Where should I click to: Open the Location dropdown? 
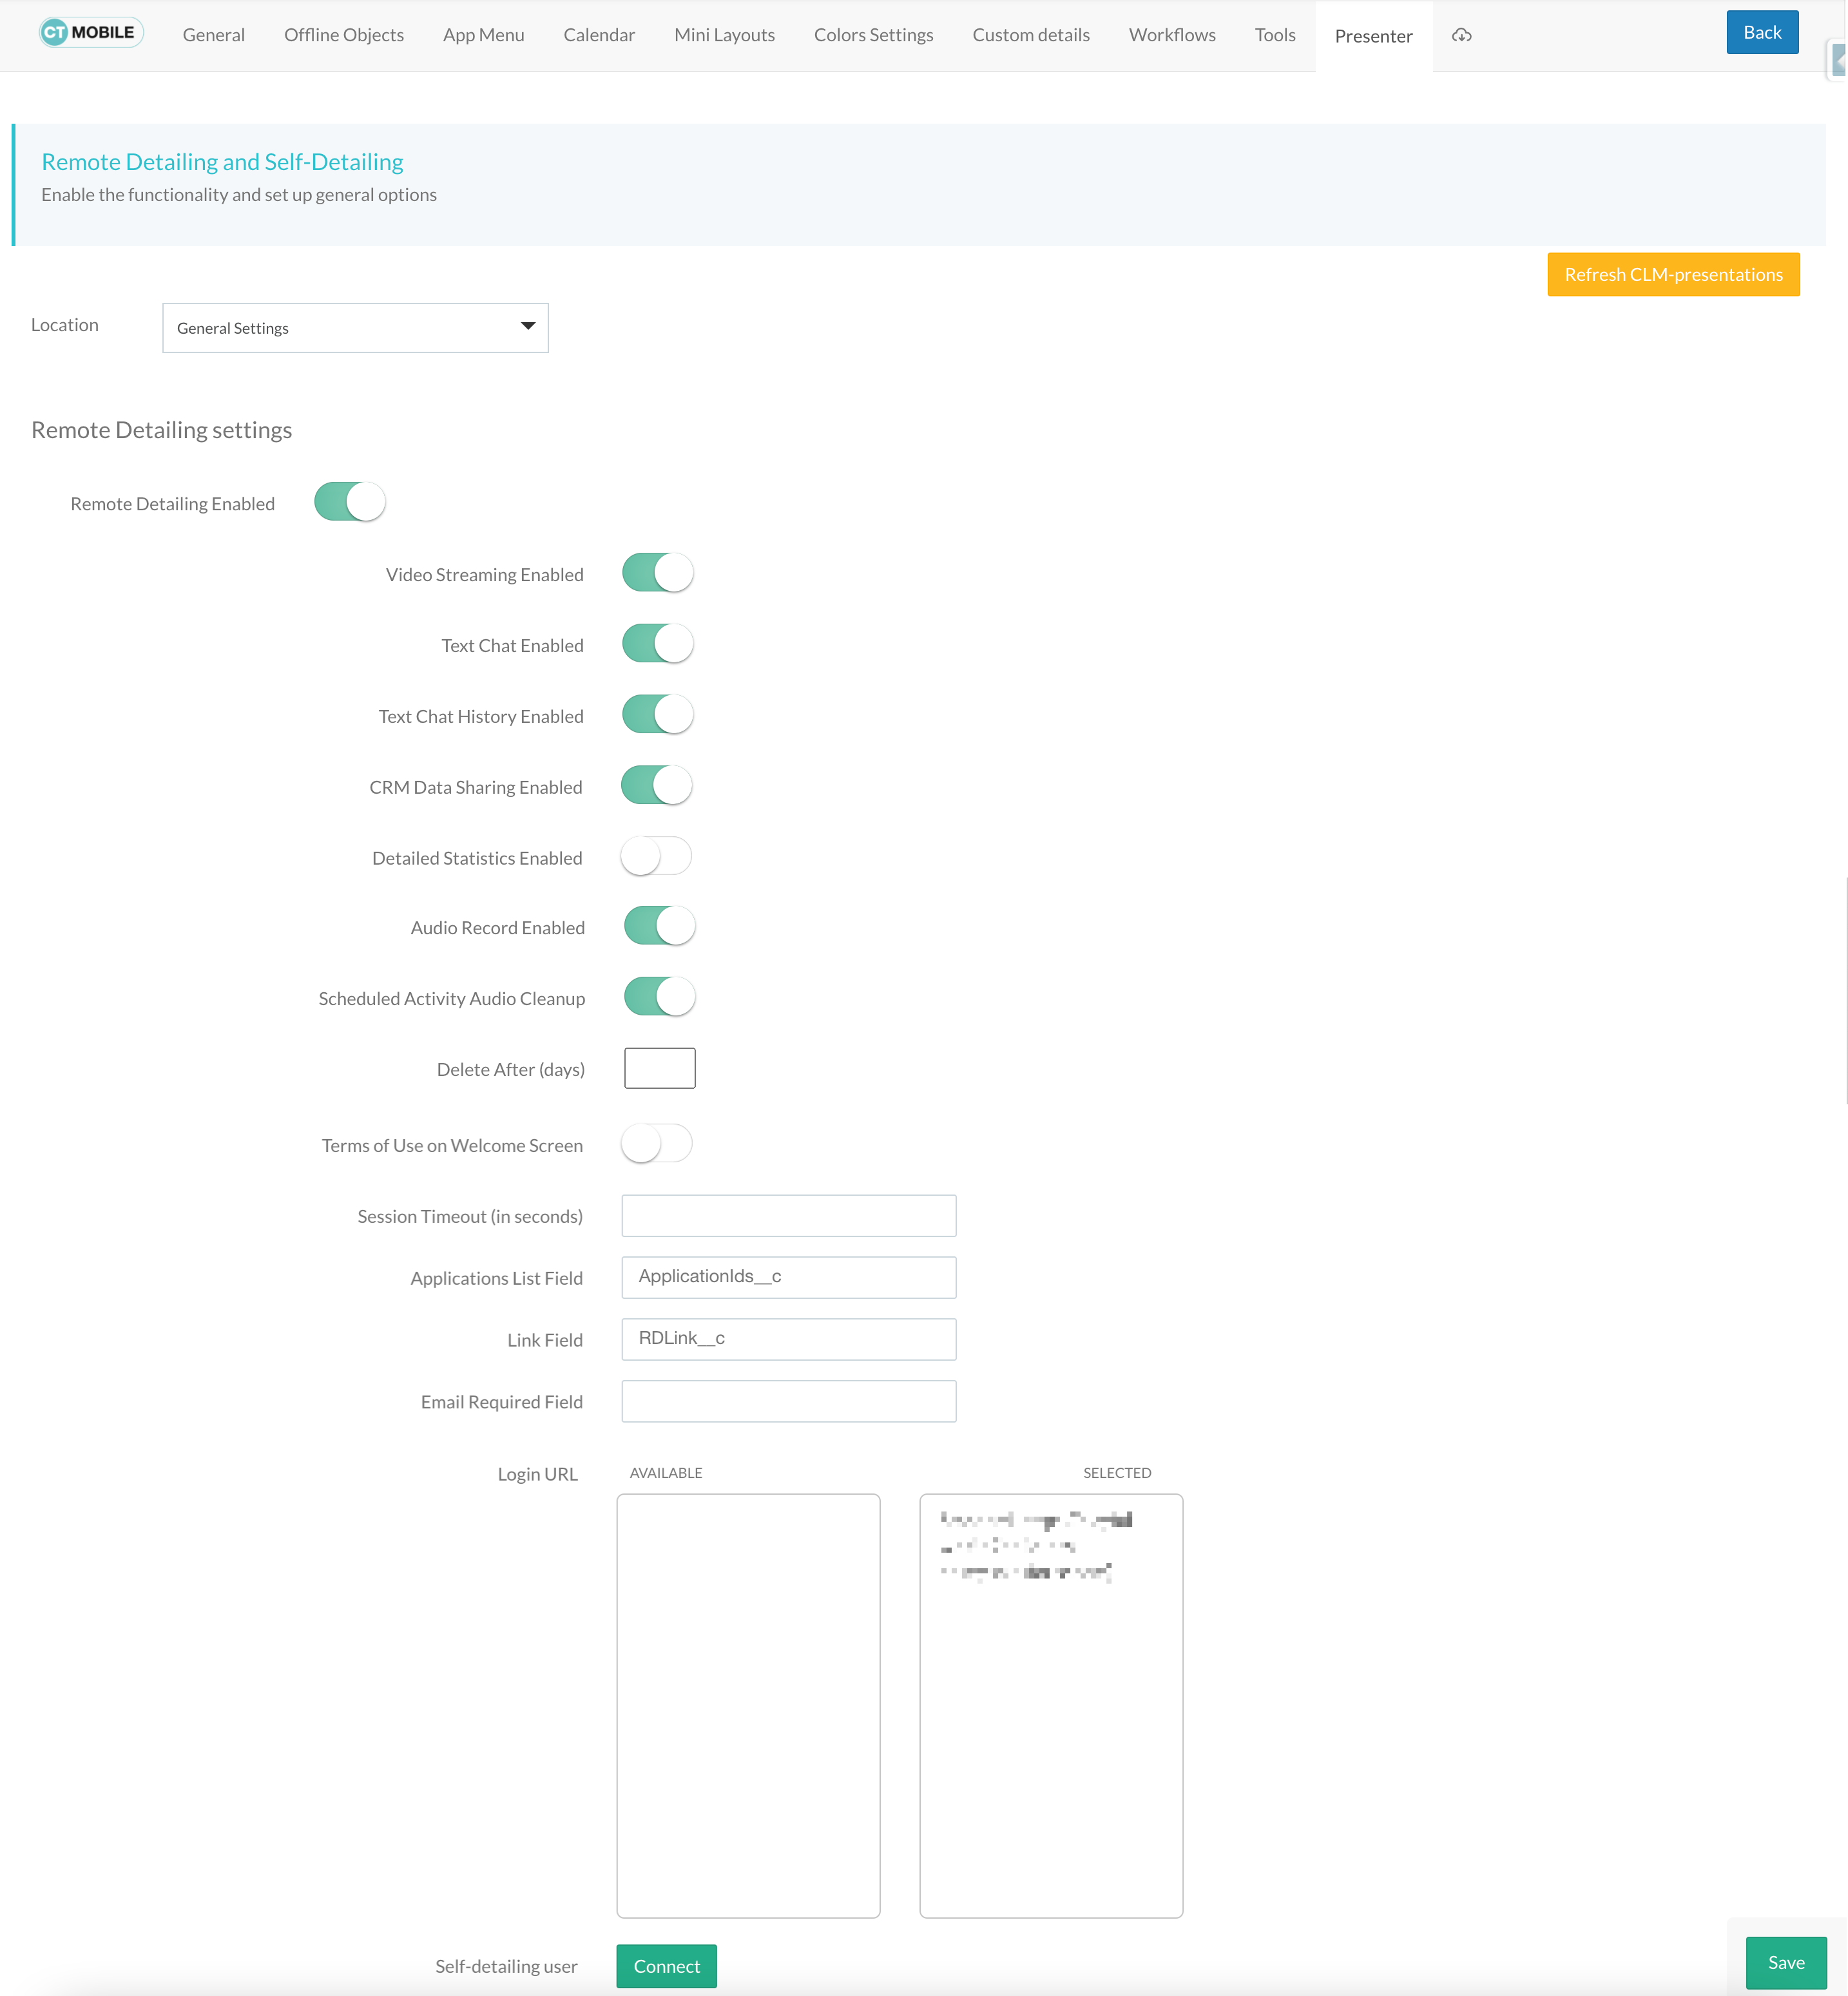click(x=355, y=328)
